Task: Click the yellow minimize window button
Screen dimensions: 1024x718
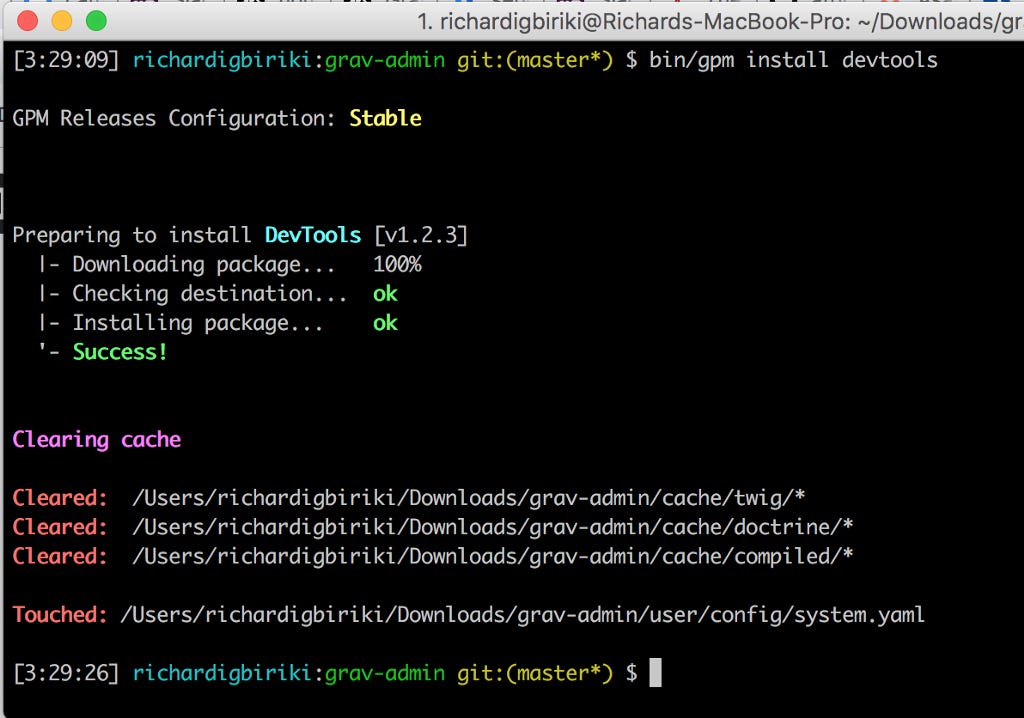Action: [x=62, y=21]
